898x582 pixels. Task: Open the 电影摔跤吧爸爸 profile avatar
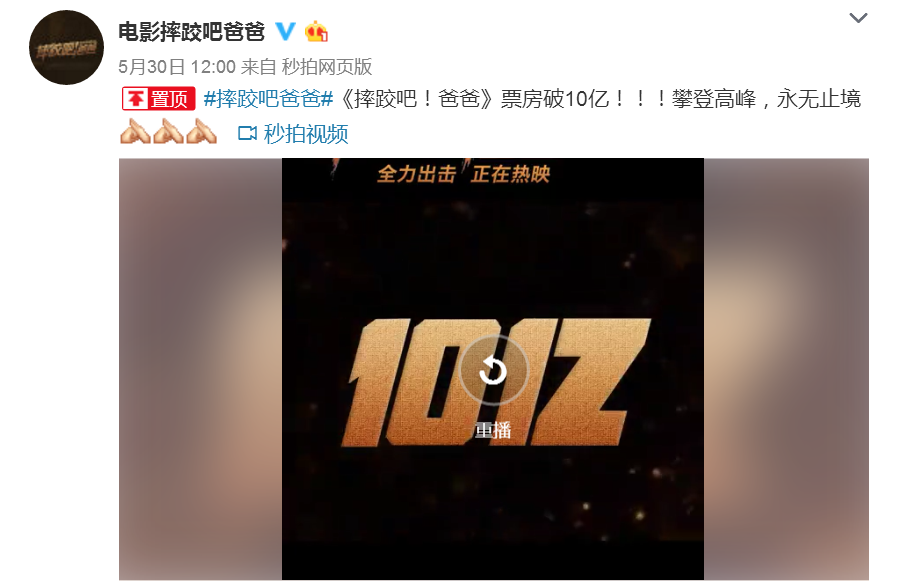tap(66, 47)
